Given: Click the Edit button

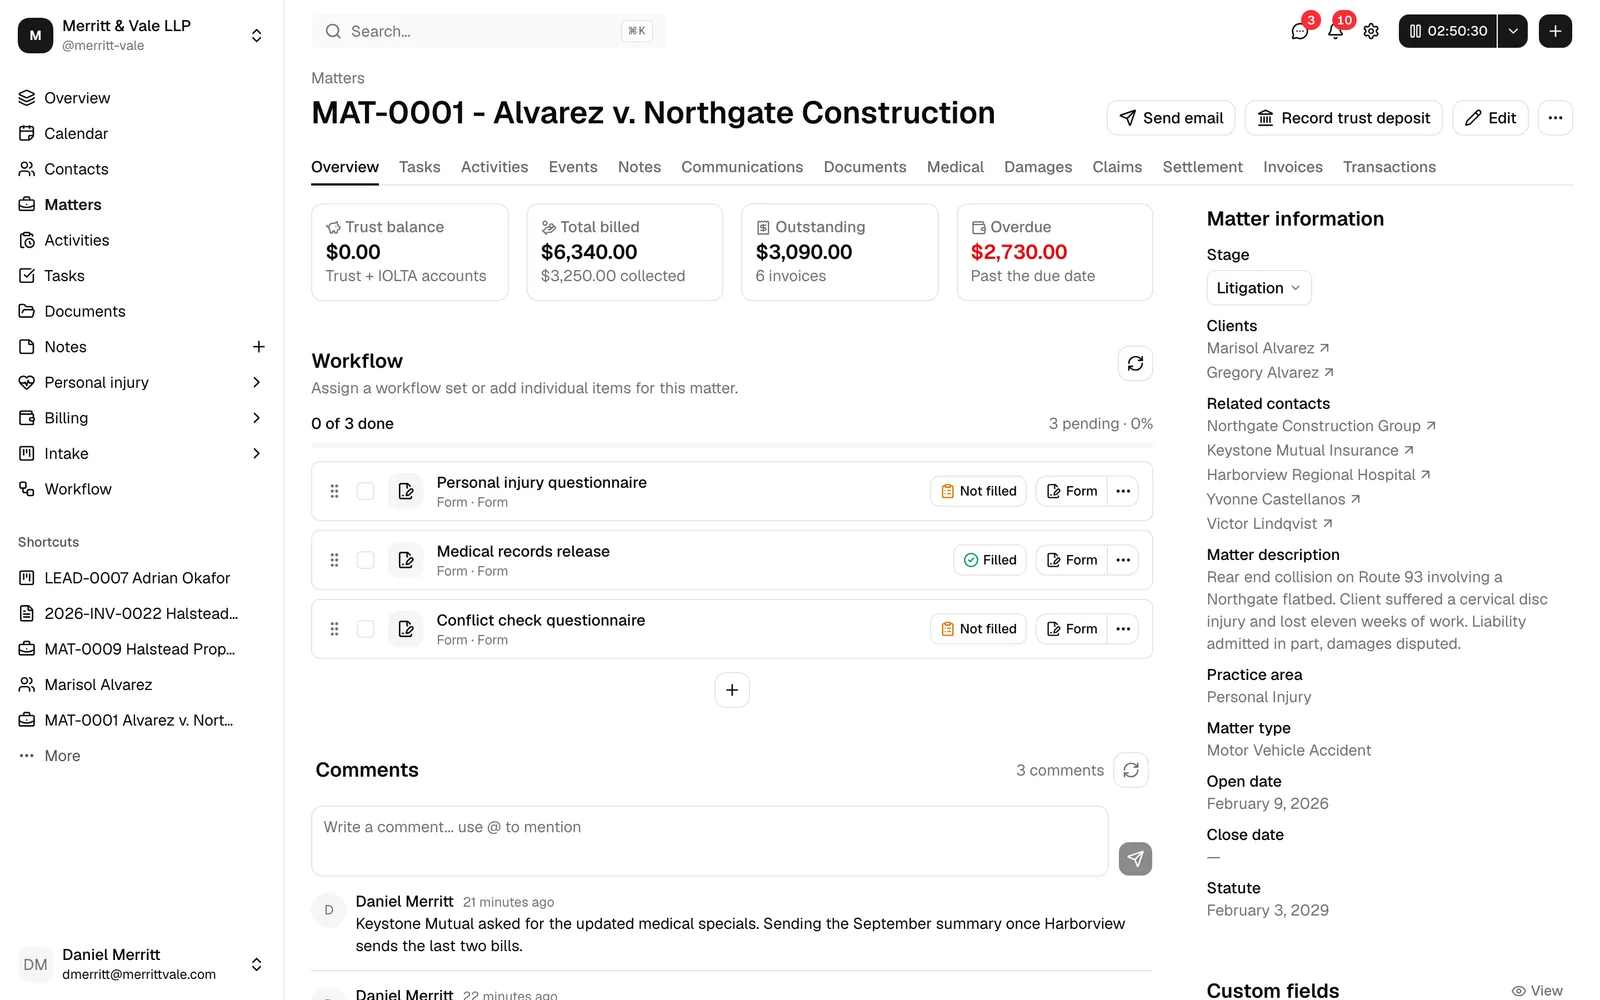Looking at the screenshot, I should pos(1490,118).
